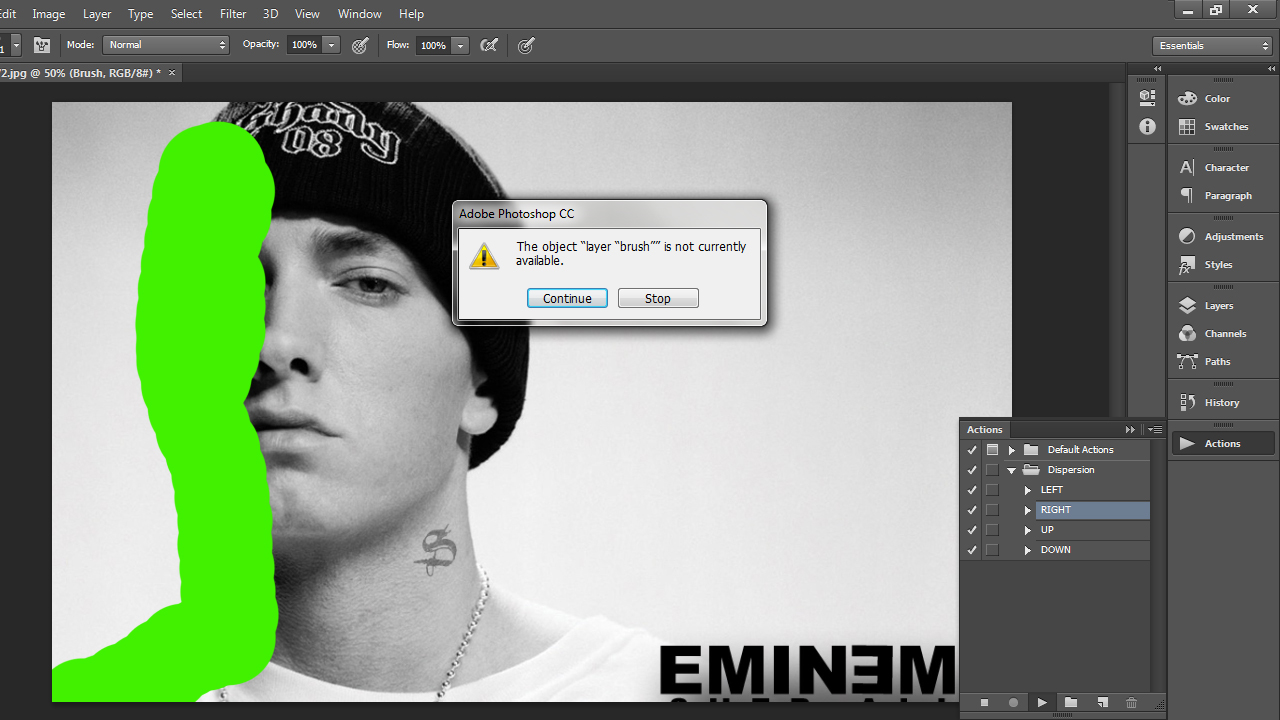Click Stop in the warning dialog
This screenshot has width=1280, height=720.
(x=658, y=298)
